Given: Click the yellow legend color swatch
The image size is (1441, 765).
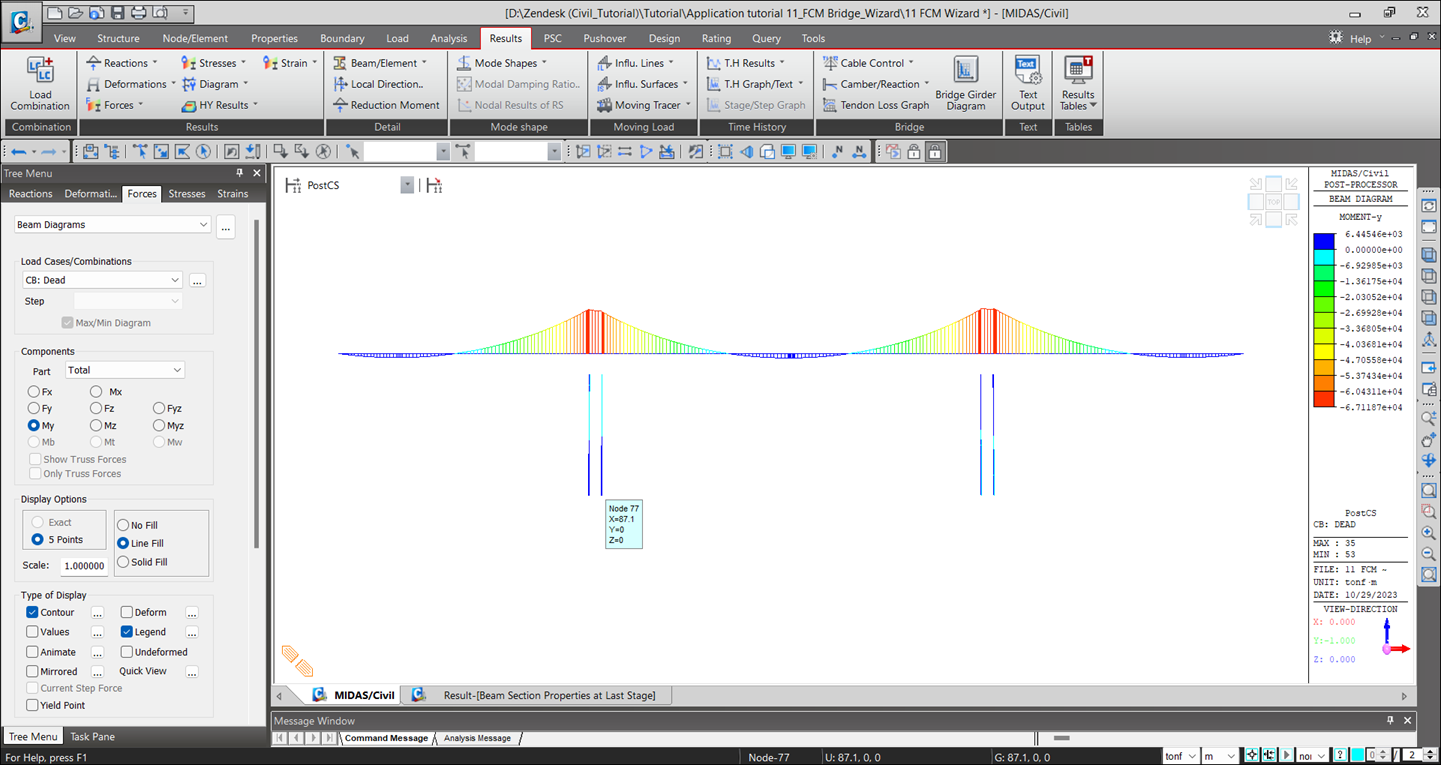Looking at the screenshot, I should [x=1323, y=352].
